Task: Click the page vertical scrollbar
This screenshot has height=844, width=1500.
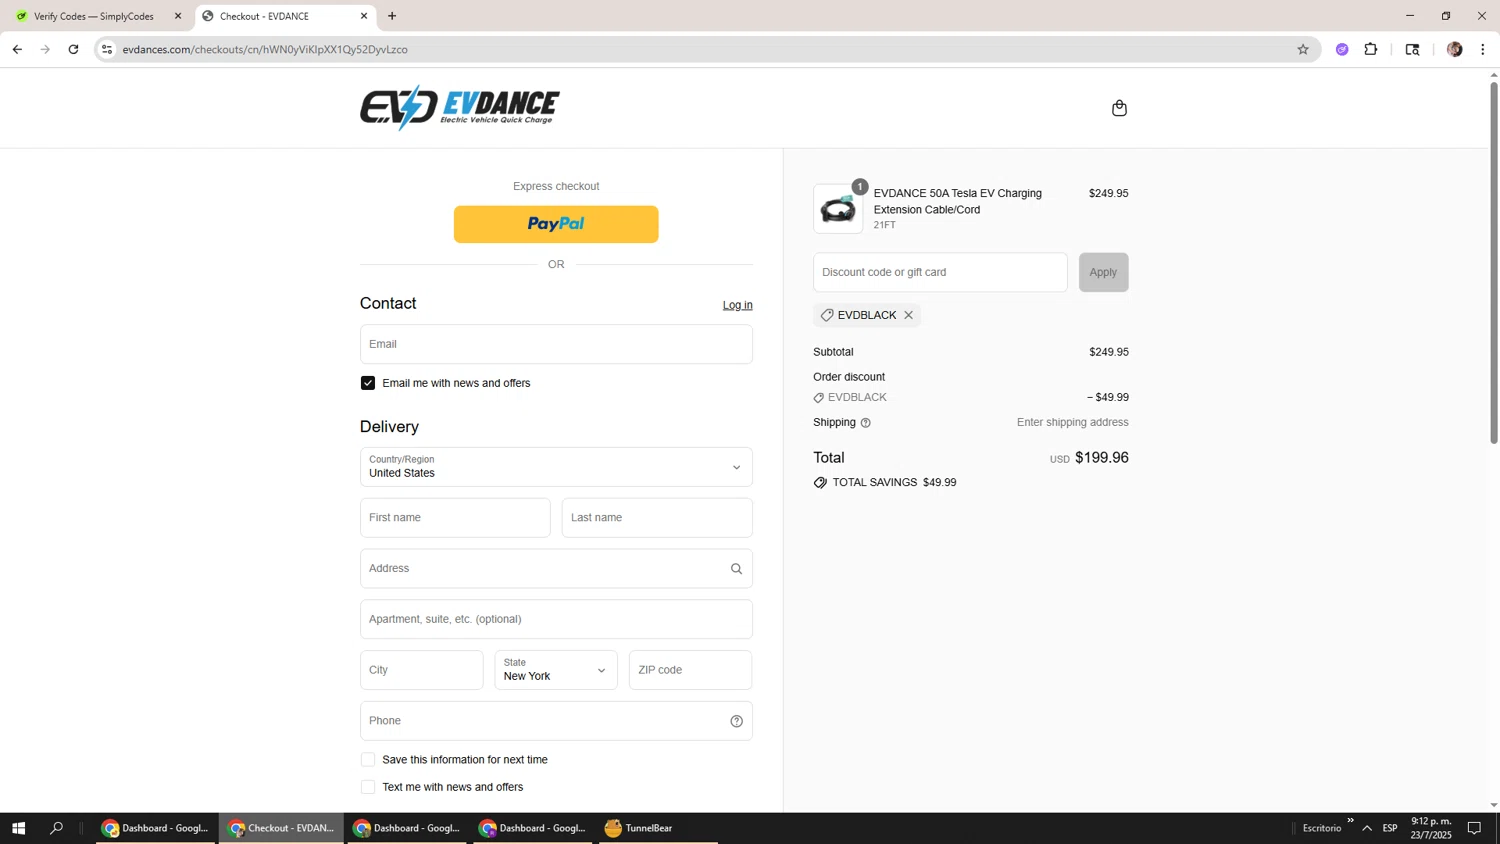Action: click(1494, 262)
